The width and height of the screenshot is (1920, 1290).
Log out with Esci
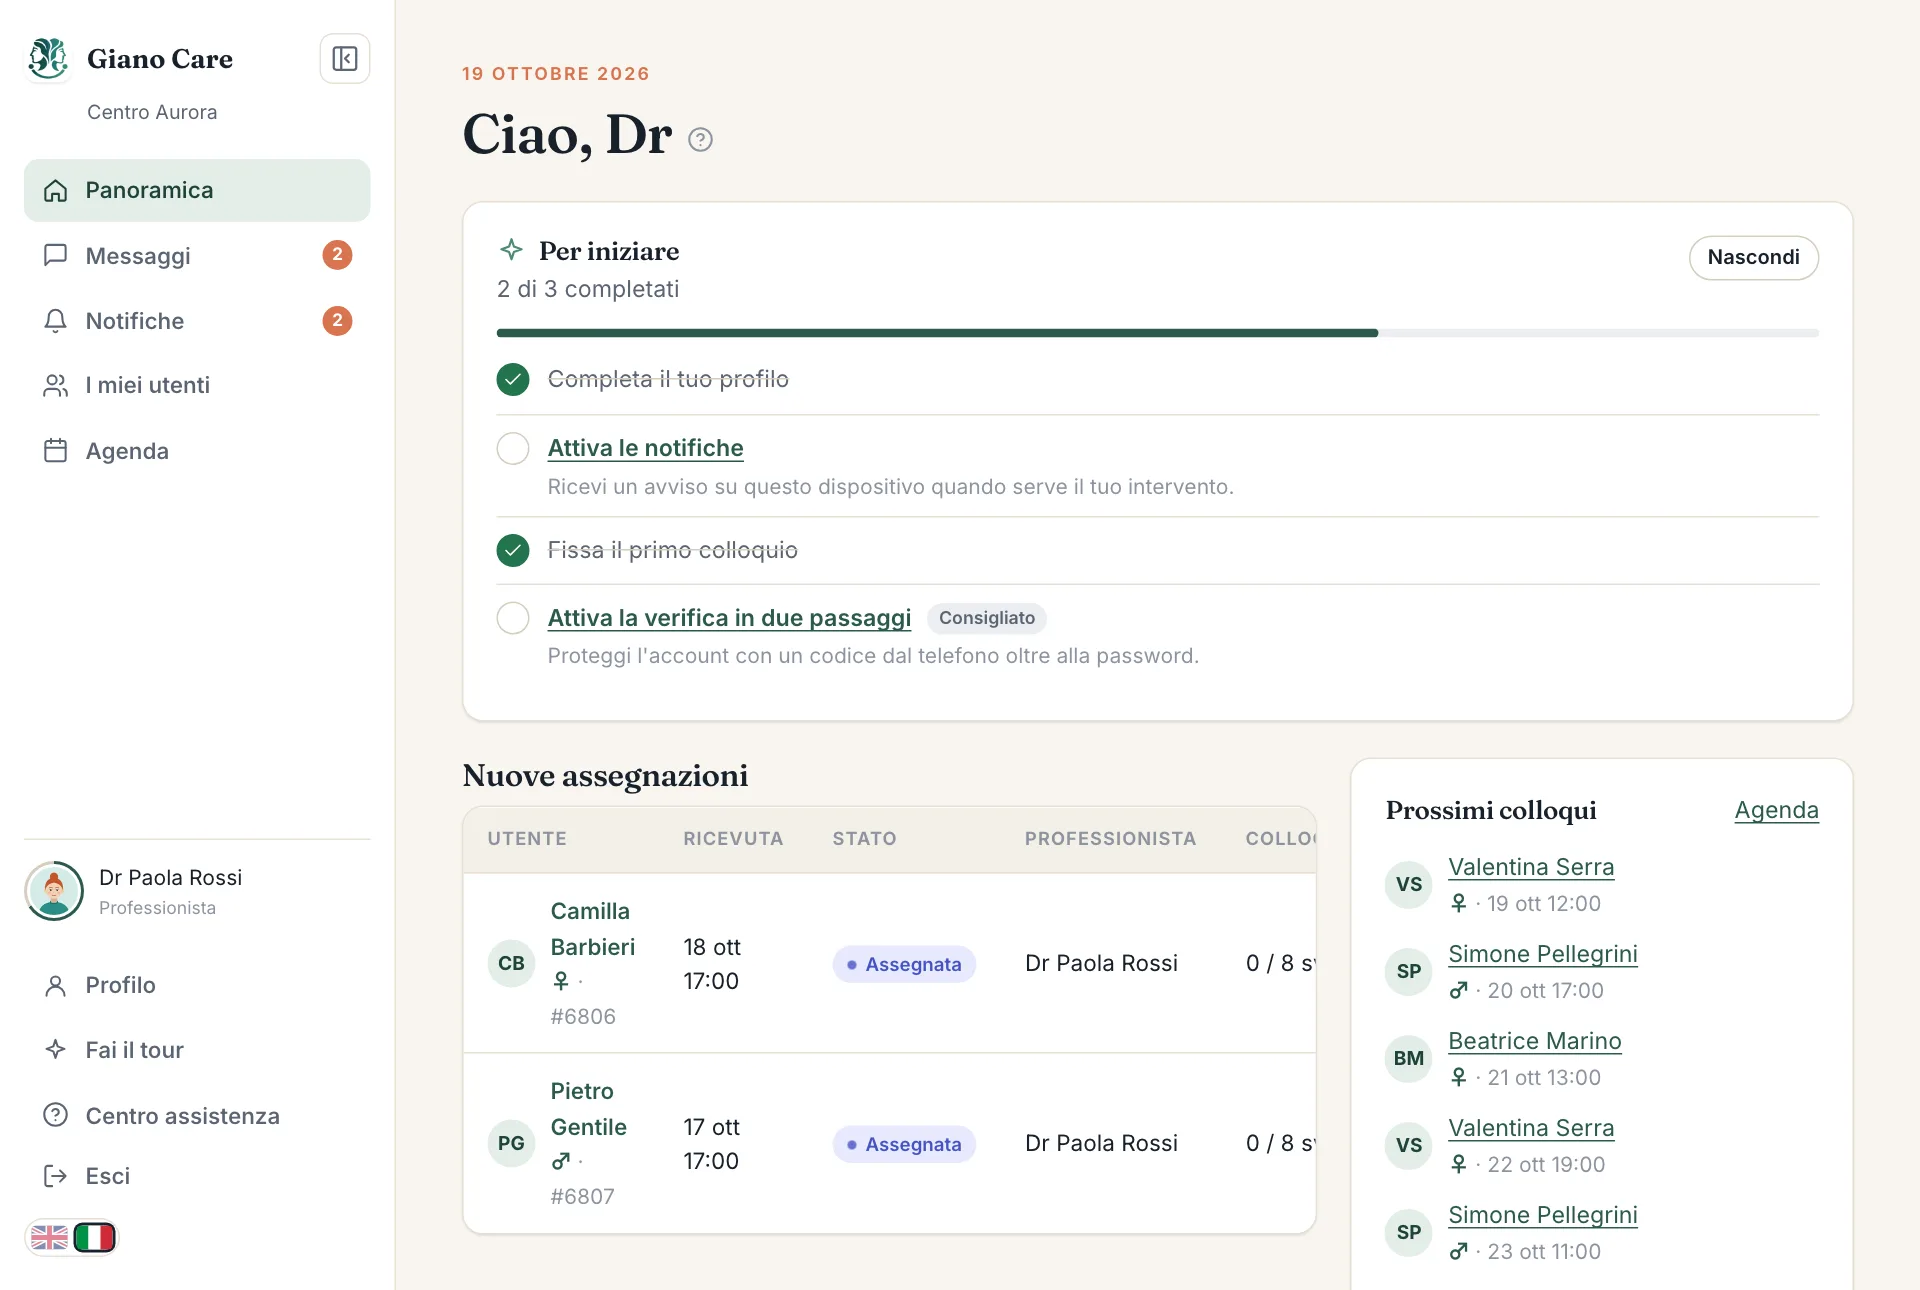point(197,1176)
